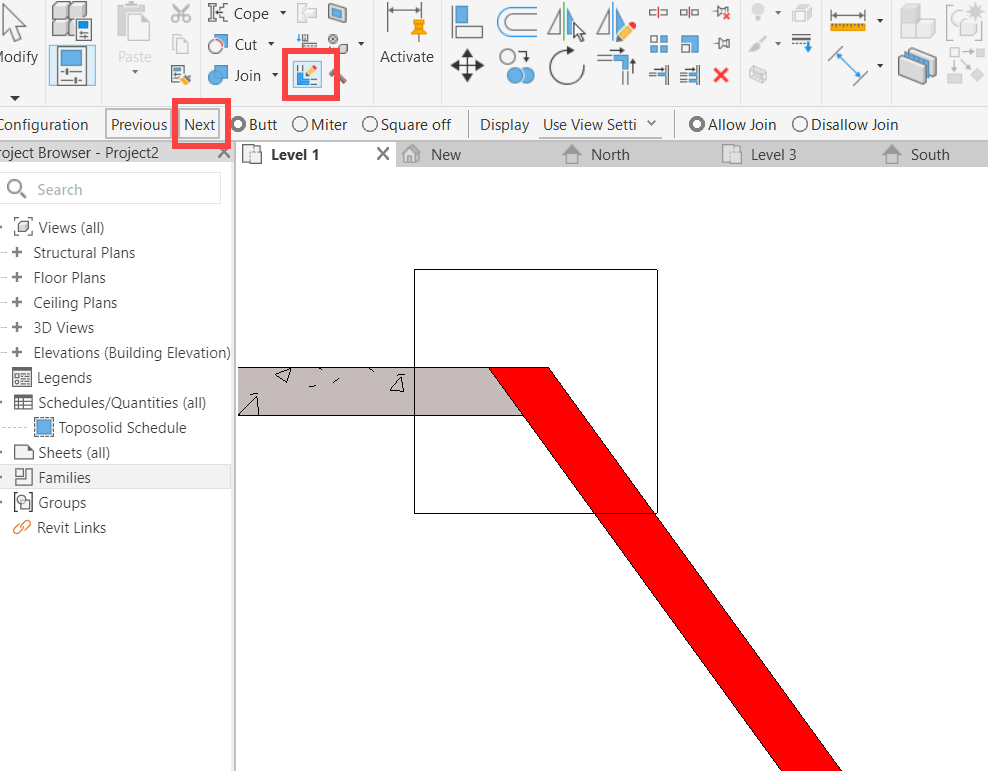The width and height of the screenshot is (988, 771).
Task: Select the Offset tool
Action: click(x=517, y=21)
